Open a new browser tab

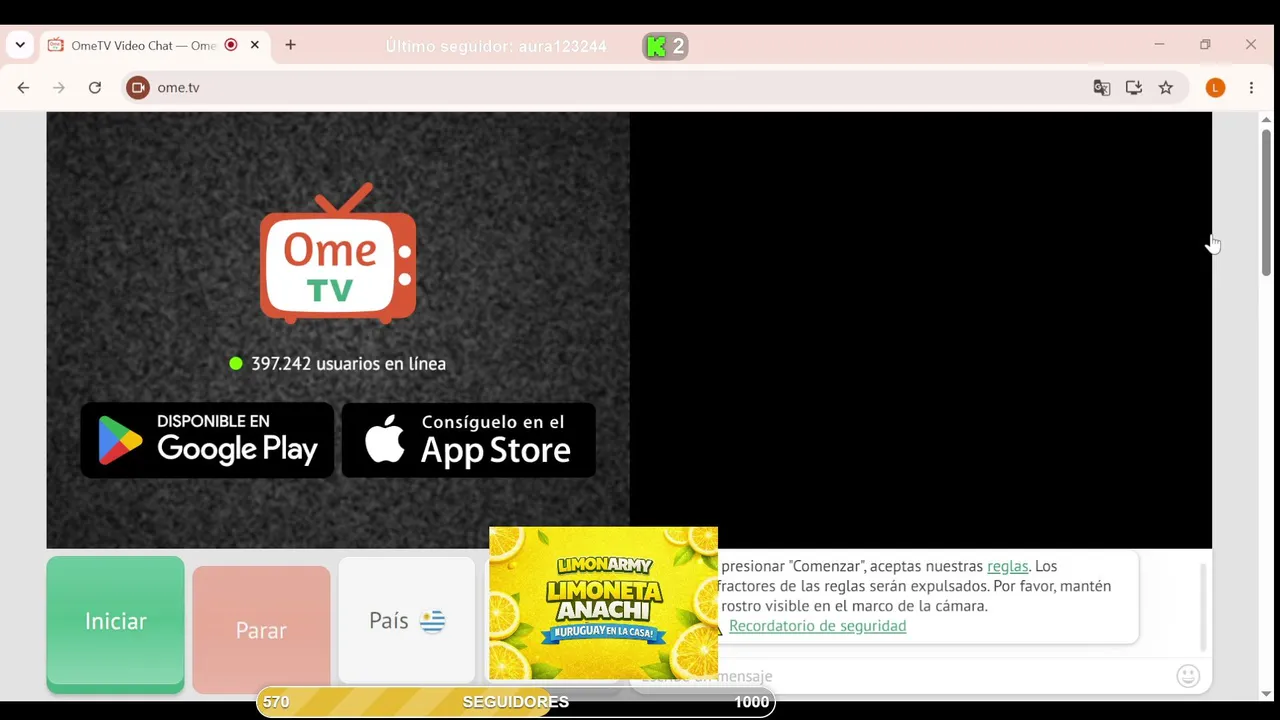point(290,45)
